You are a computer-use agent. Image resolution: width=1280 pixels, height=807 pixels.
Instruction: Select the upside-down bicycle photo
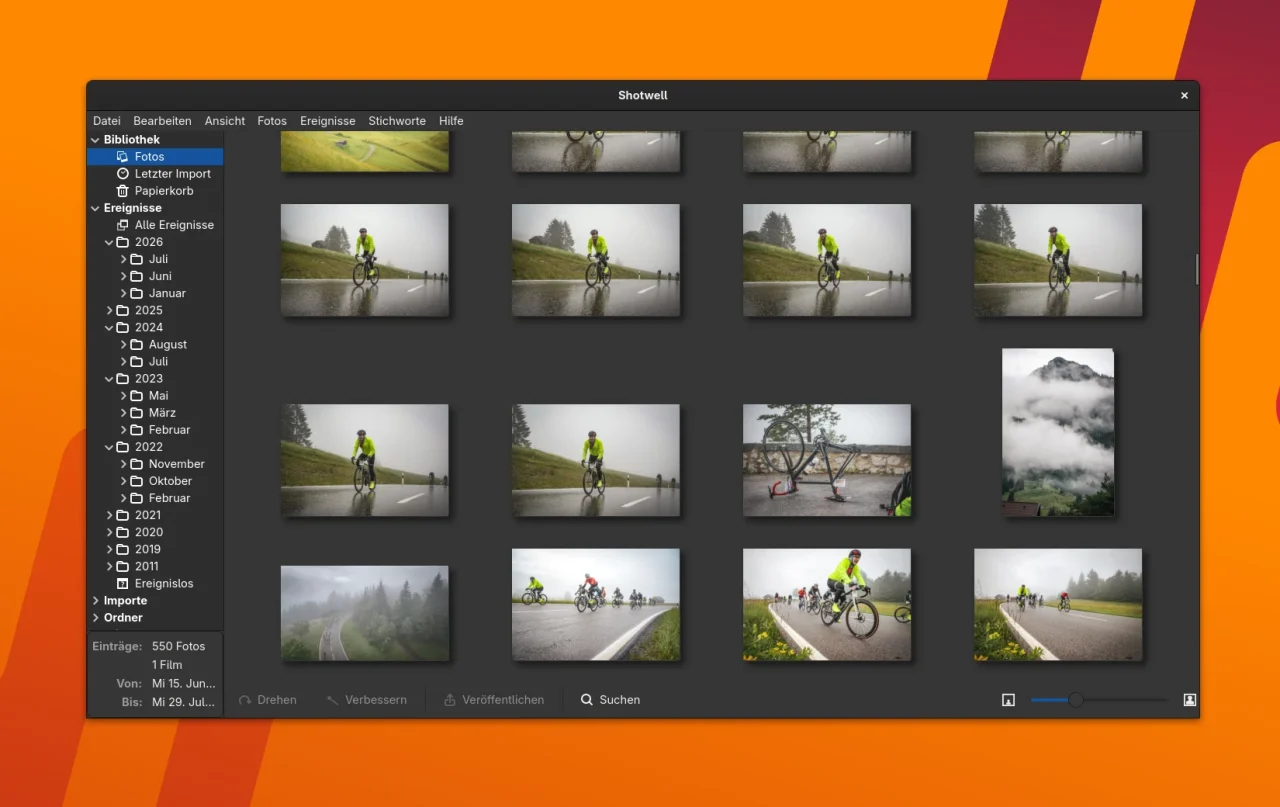point(827,460)
